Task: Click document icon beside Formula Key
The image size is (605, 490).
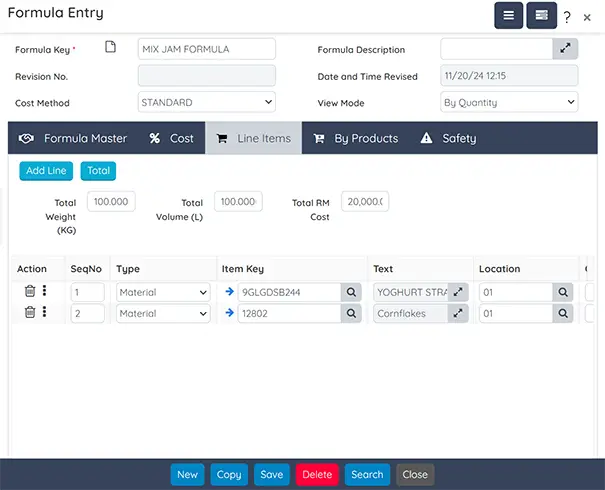Action: pyautogui.click(x=111, y=48)
